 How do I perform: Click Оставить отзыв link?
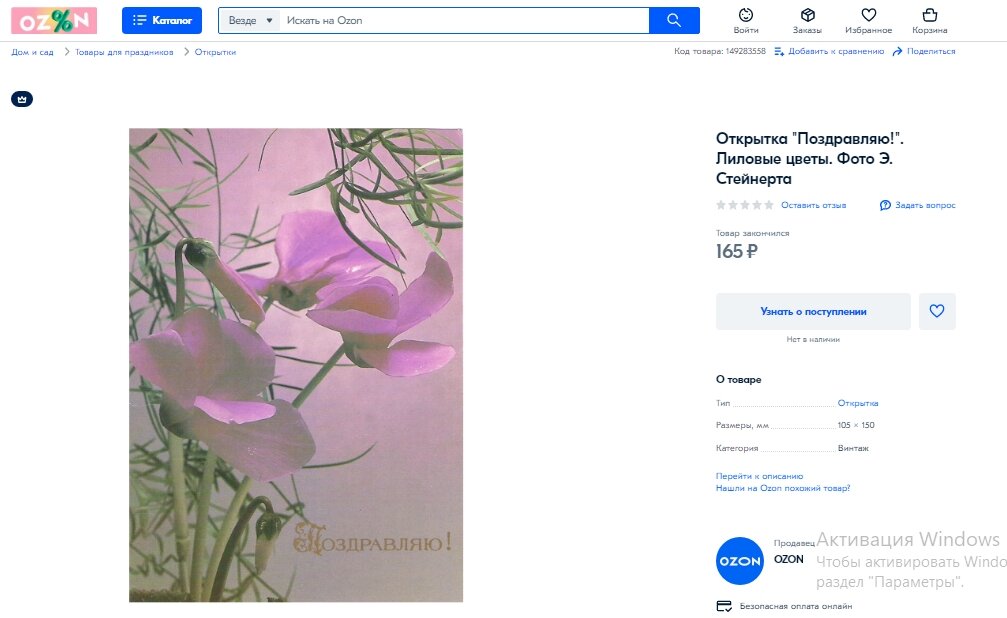(x=813, y=205)
